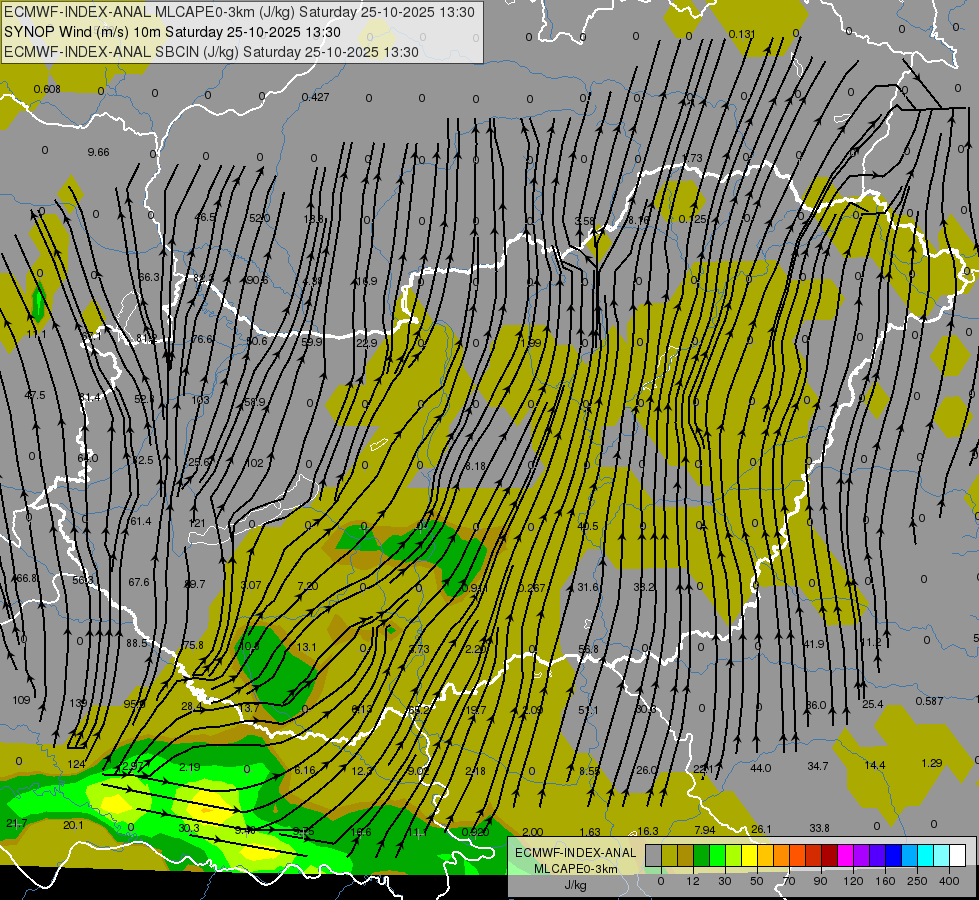Click the map value 40.5
The width and height of the screenshot is (979, 900).
[588, 527]
